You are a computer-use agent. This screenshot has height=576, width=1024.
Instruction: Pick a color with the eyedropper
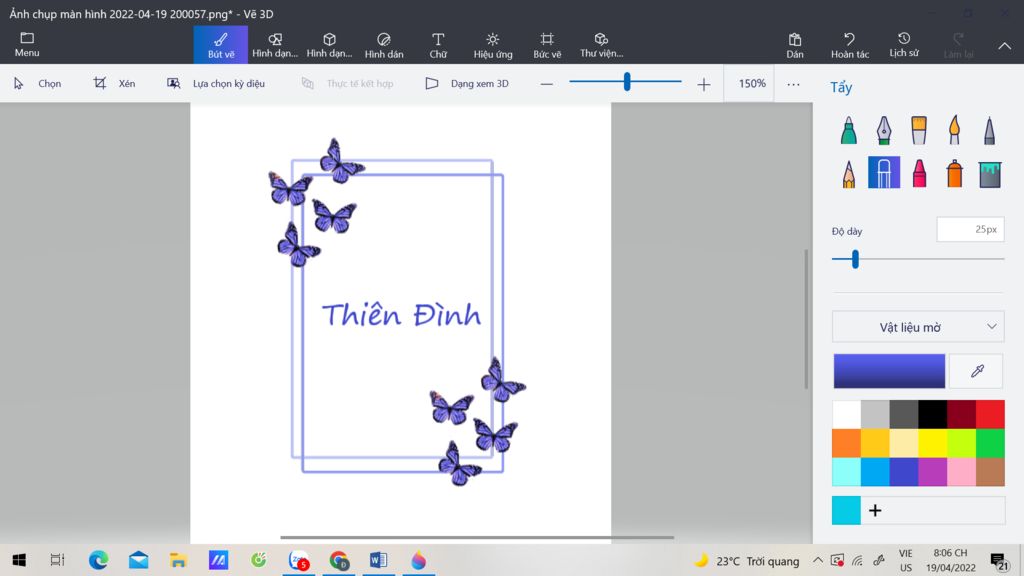click(x=977, y=371)
